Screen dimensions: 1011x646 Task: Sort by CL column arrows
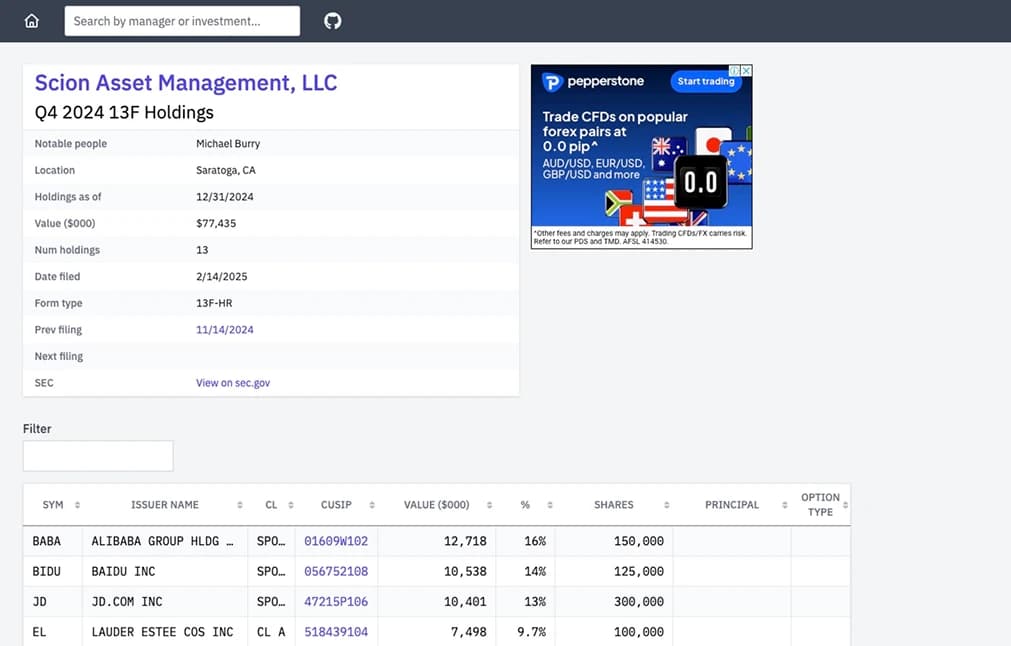pos(291,505)
